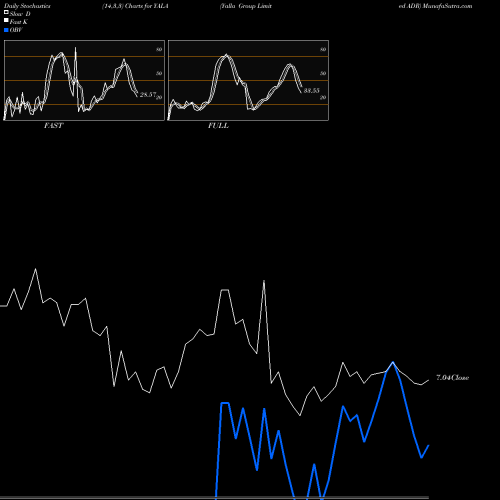
Task: Click the '(Yalla Group Limit' company name text
Action: coord(246,6)
